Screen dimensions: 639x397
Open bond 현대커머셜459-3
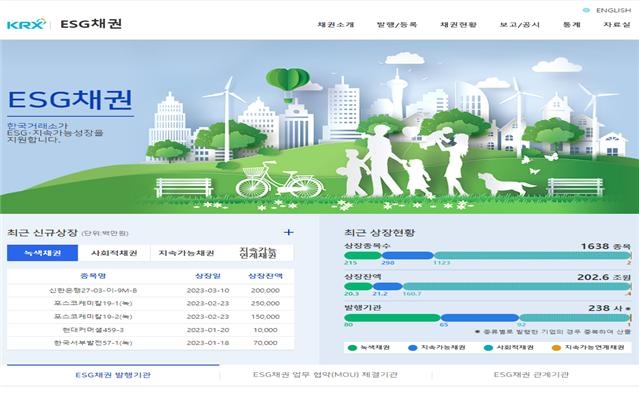[93, 330]
